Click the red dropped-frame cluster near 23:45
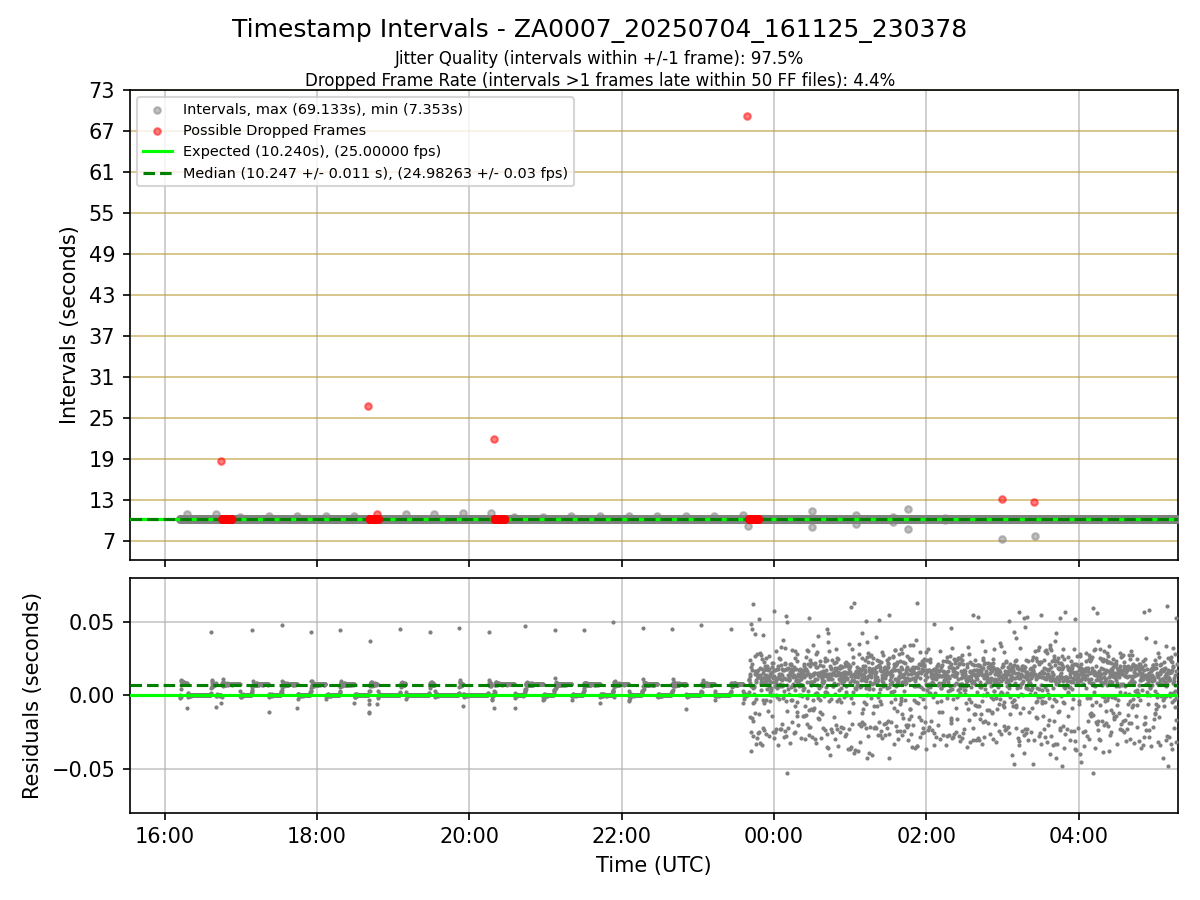The image size is (1200, 900). [754, 519]
